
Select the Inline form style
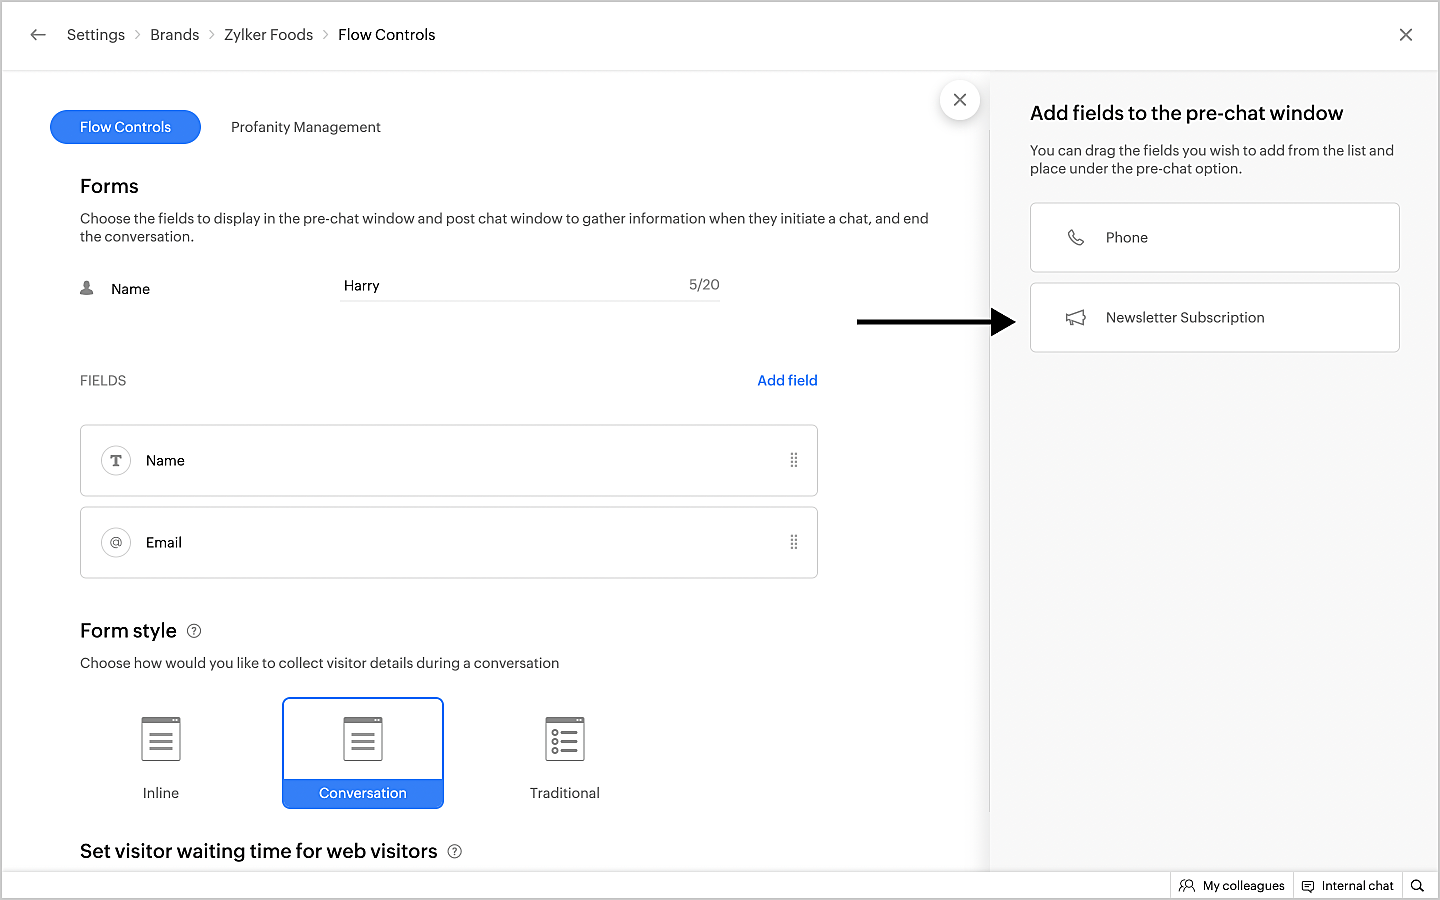tap(161, 754)
